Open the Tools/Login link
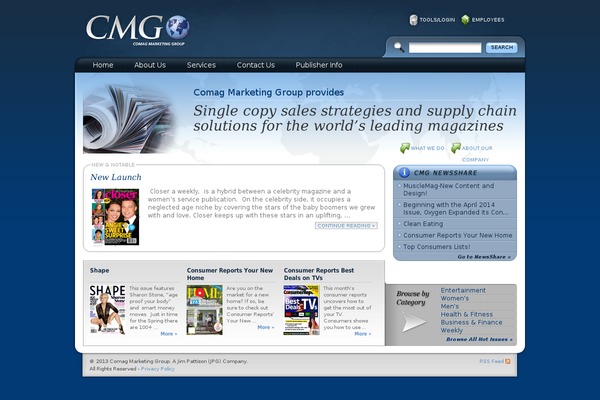 click(x=437, y=20)
